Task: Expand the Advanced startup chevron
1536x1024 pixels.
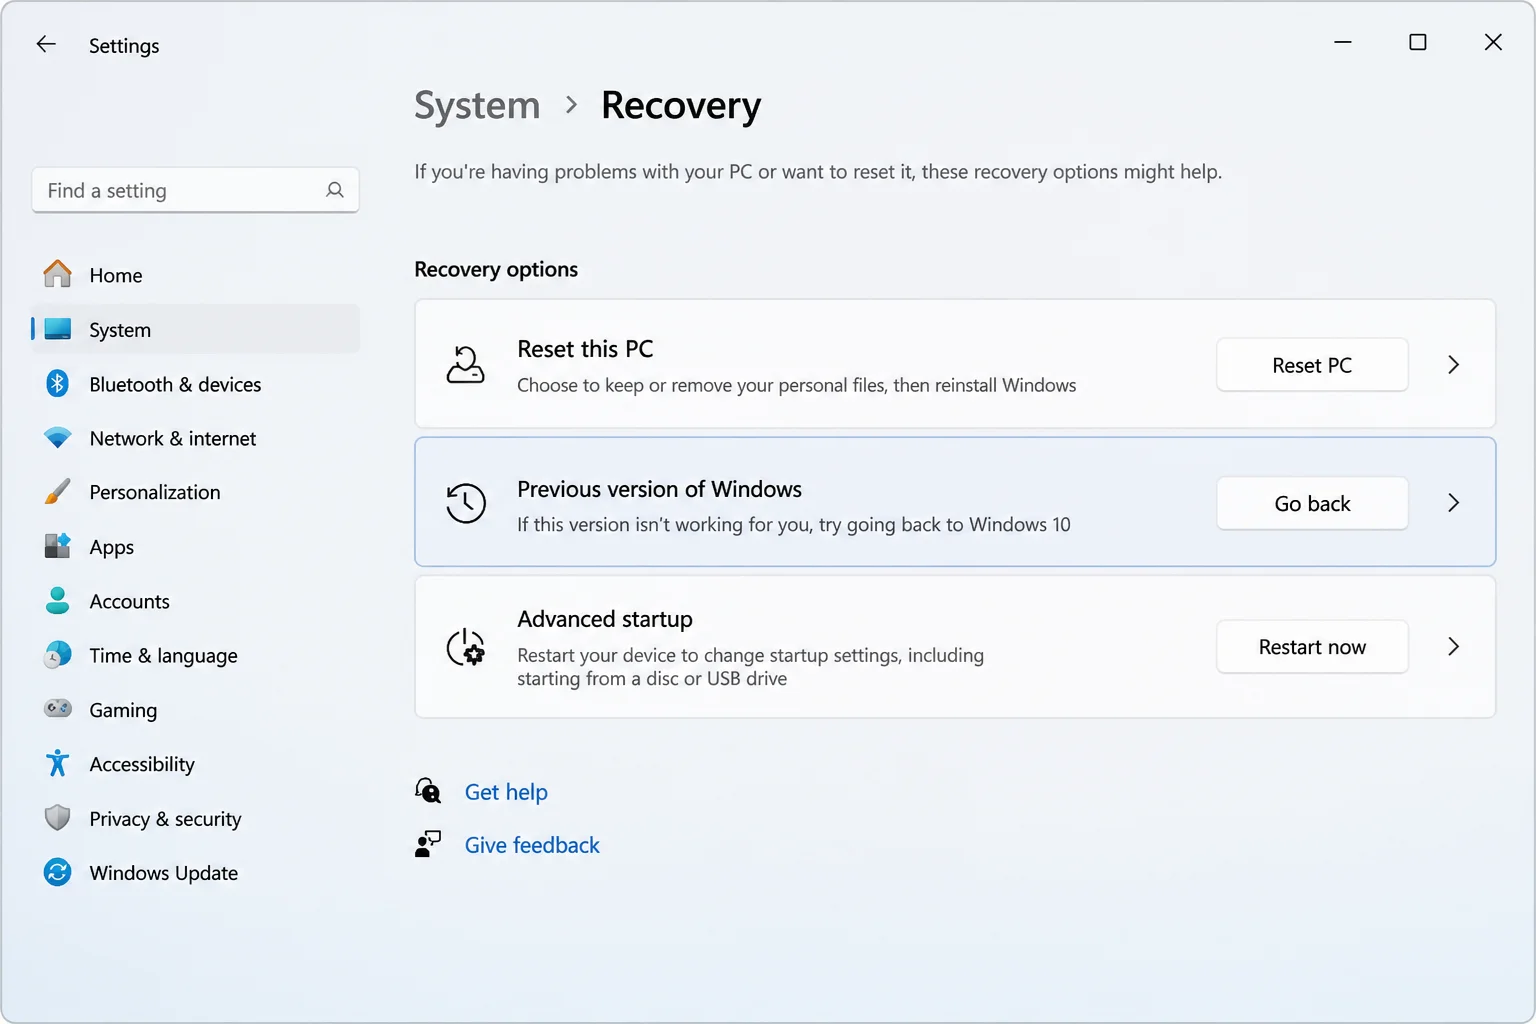Action: click(1454, 647)
